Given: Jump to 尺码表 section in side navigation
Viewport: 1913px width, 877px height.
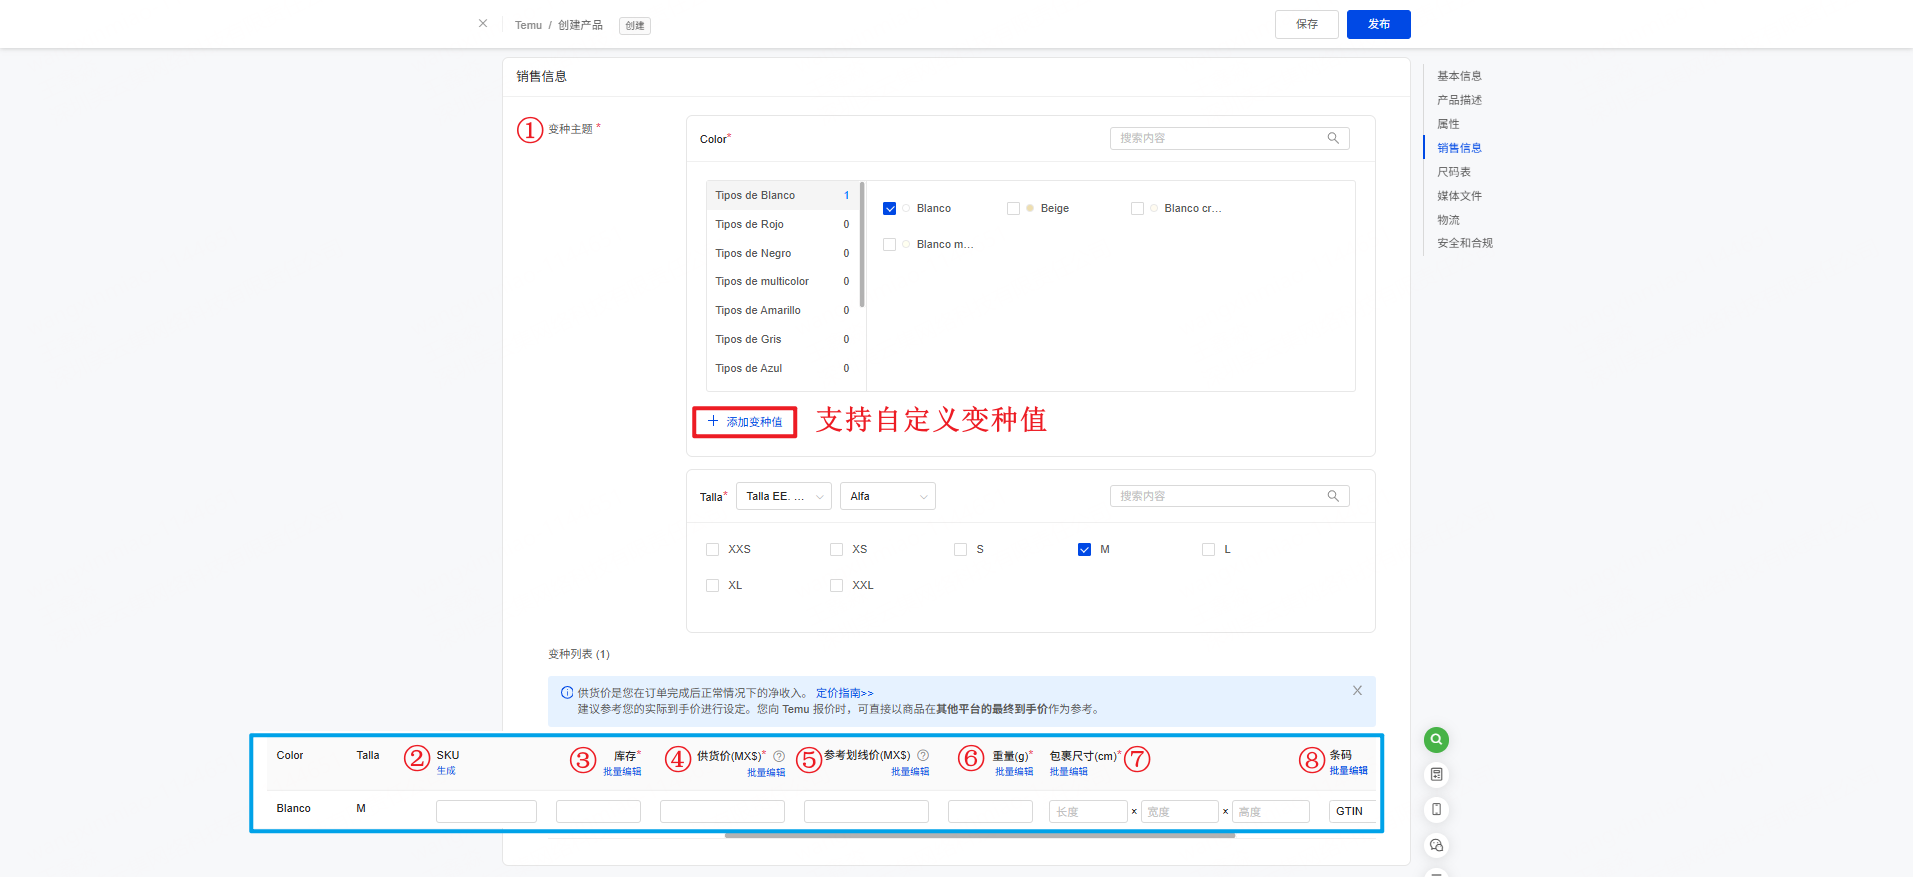Looking at the screenshot, I should pyautogui.click(x=1453, y=172).
